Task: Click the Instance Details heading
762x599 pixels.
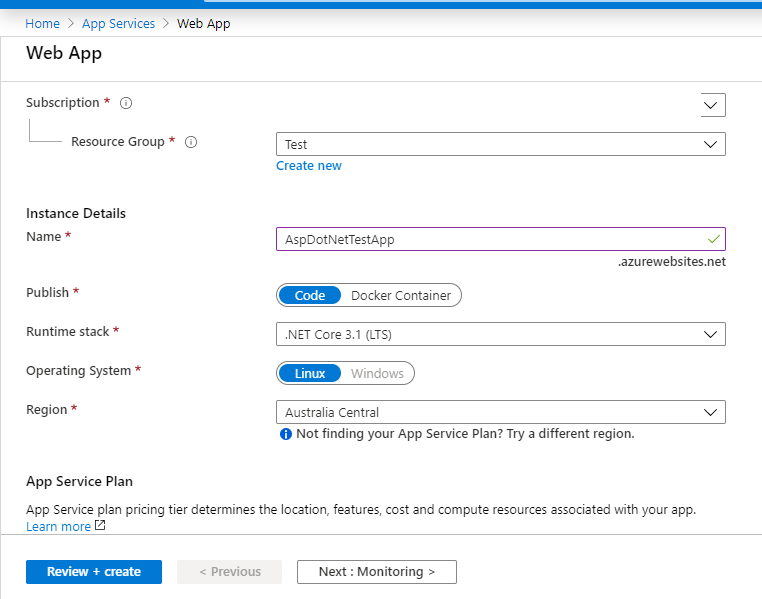Action: pyautogui.click(x=76, y=213)
